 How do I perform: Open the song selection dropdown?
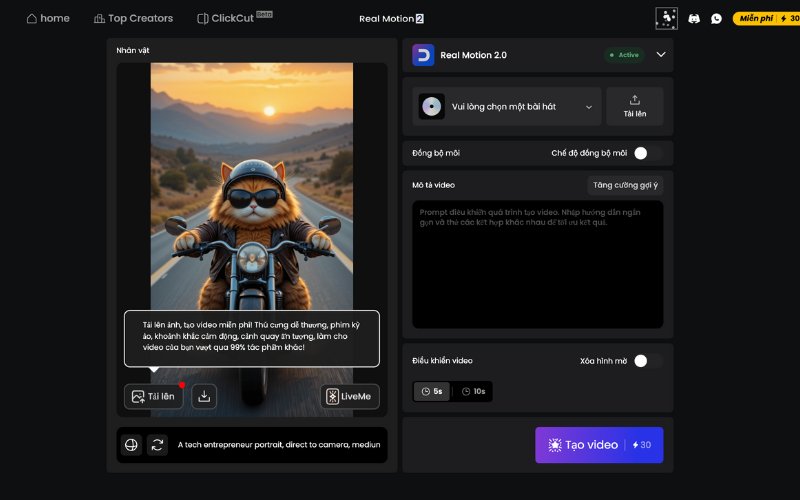click(507, 107)
